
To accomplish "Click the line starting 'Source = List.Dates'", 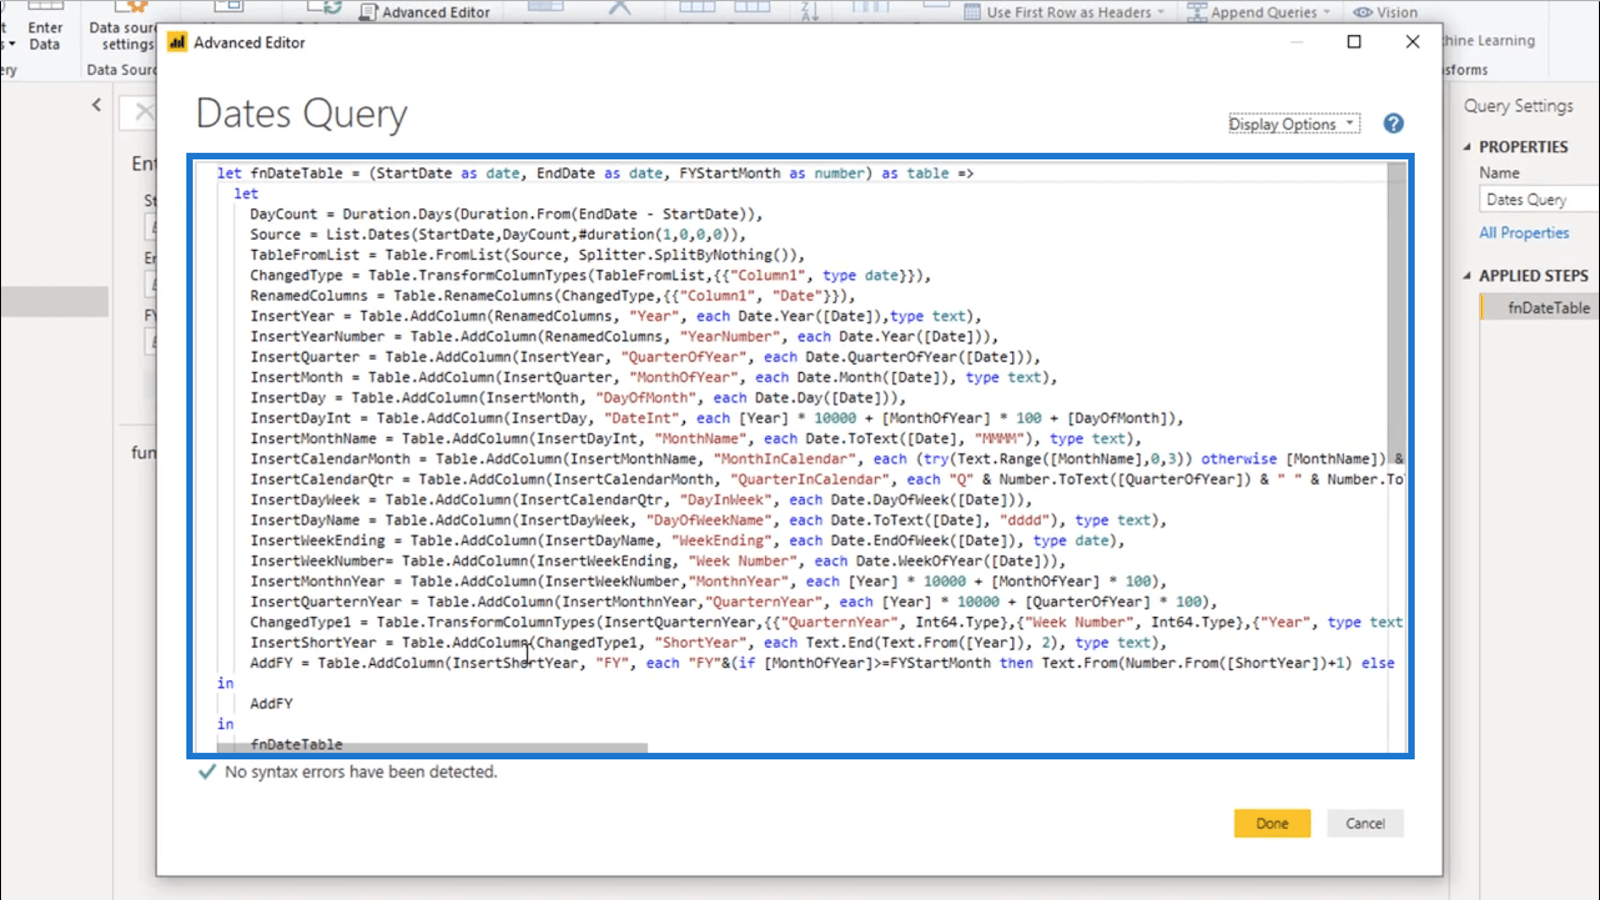I will (x=498, y=234).
